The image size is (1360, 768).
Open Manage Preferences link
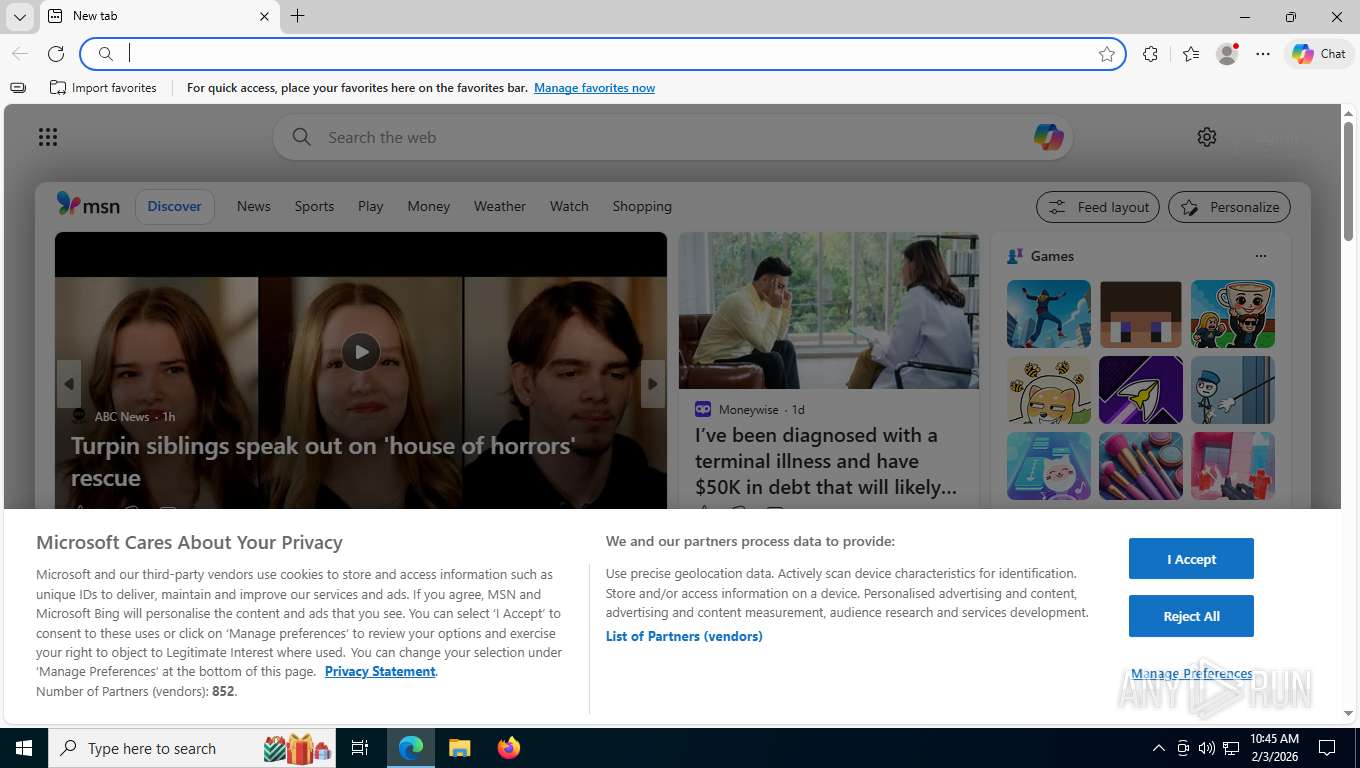1191,674
